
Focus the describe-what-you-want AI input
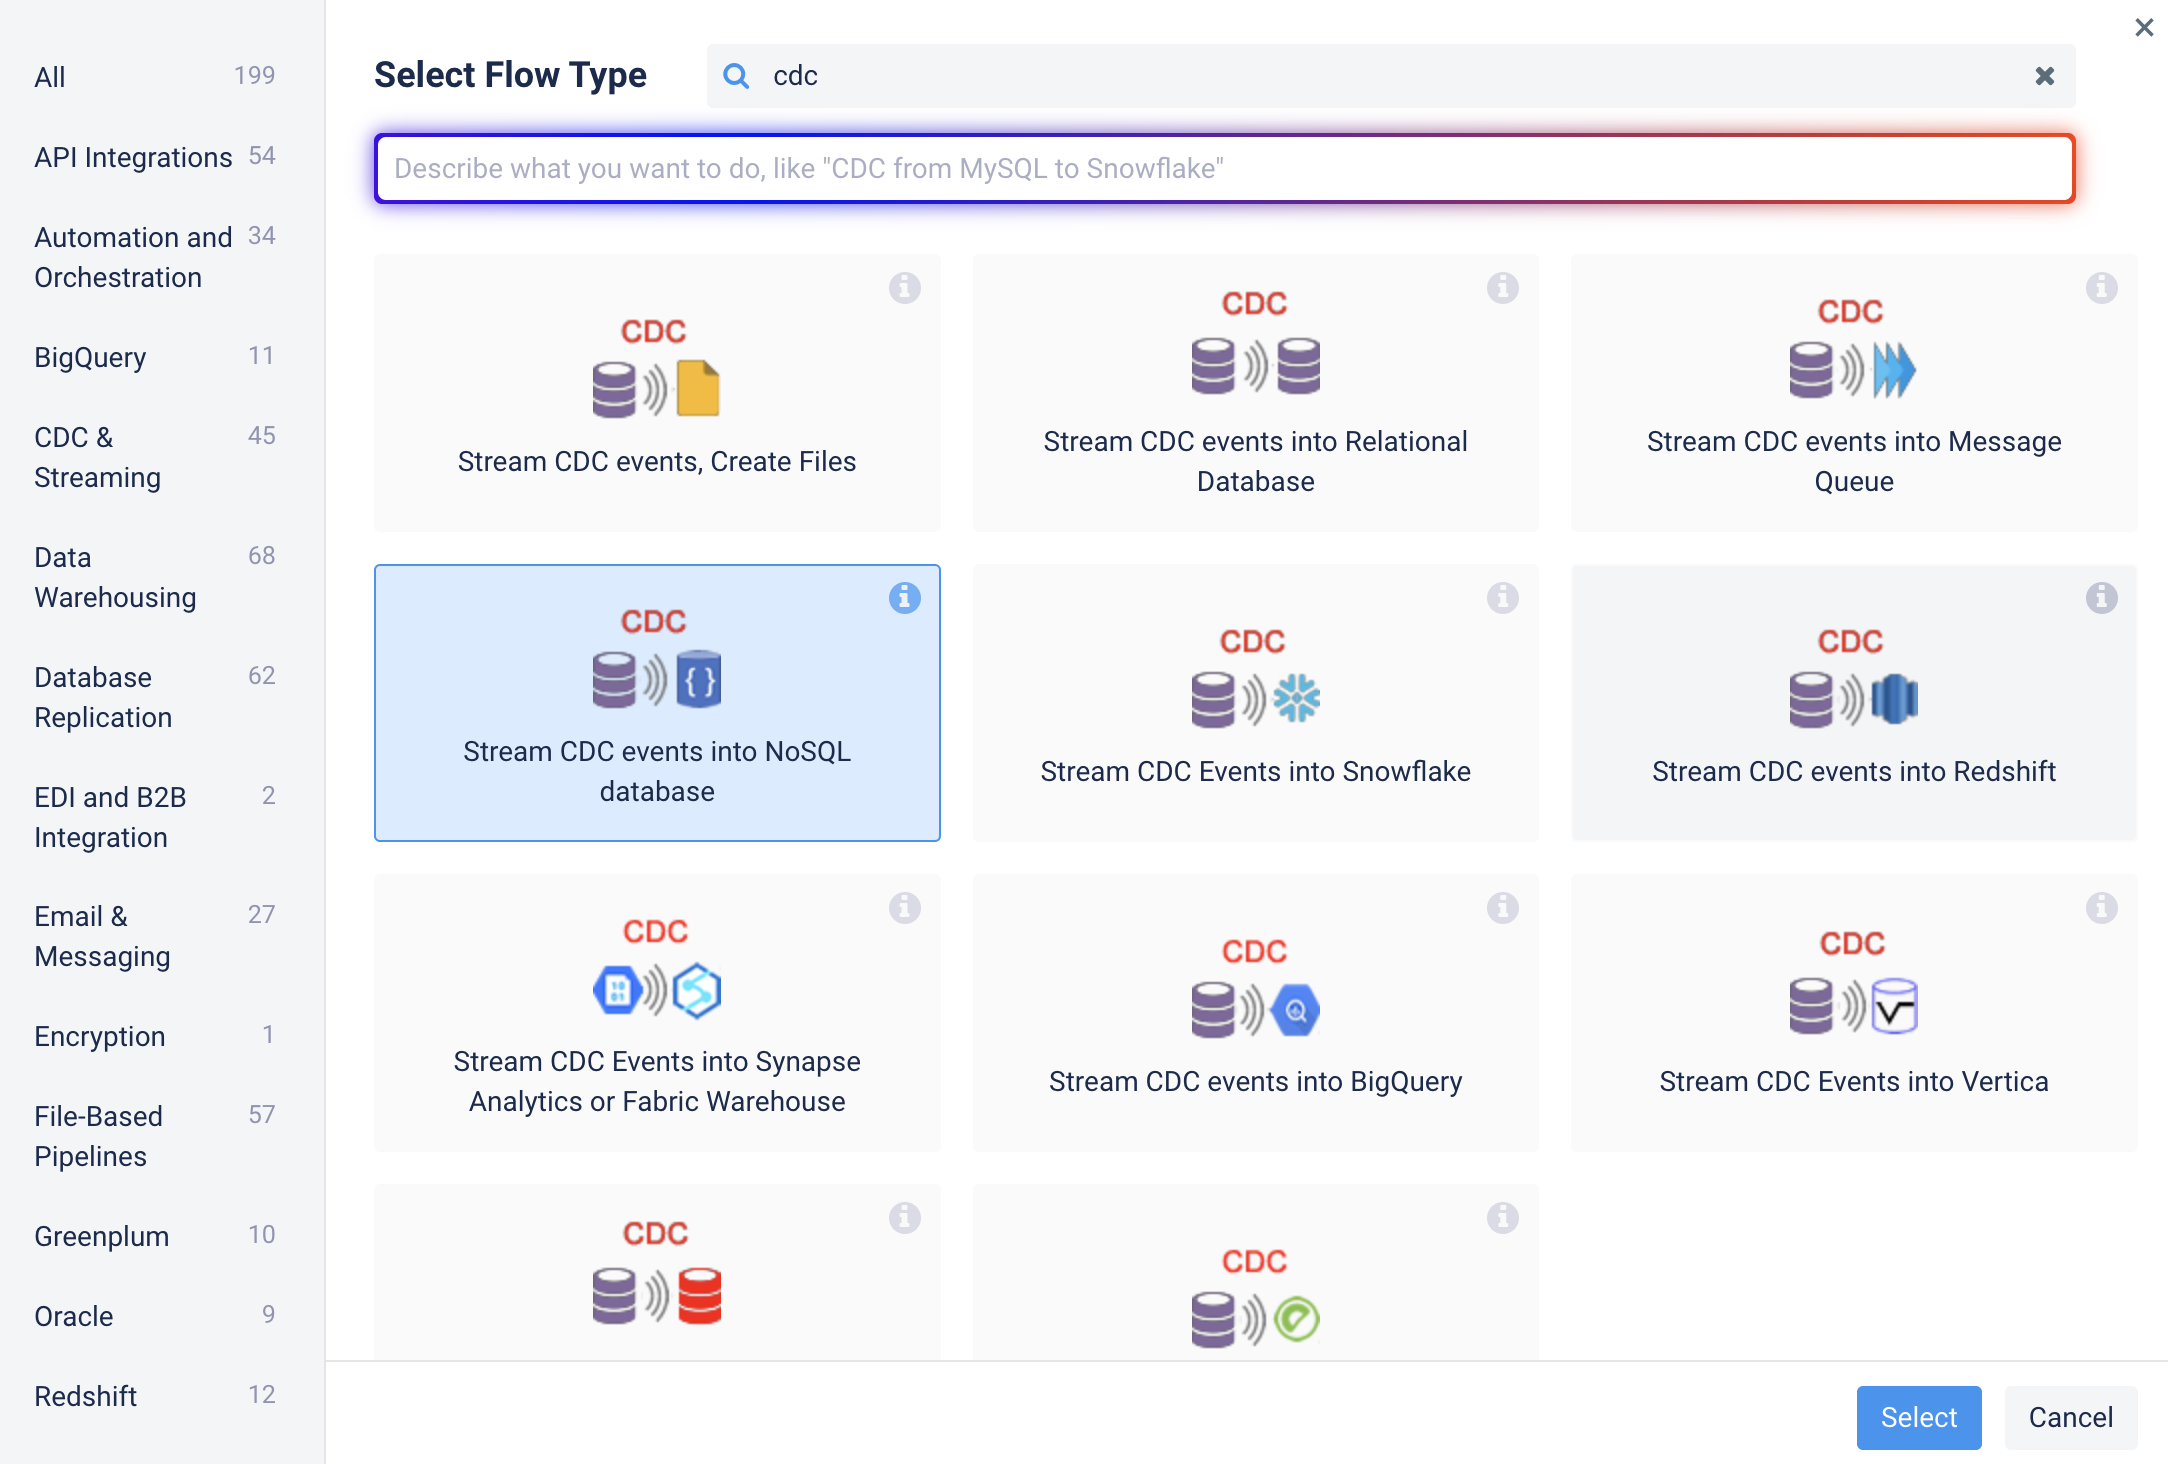tap(1224, 168)
